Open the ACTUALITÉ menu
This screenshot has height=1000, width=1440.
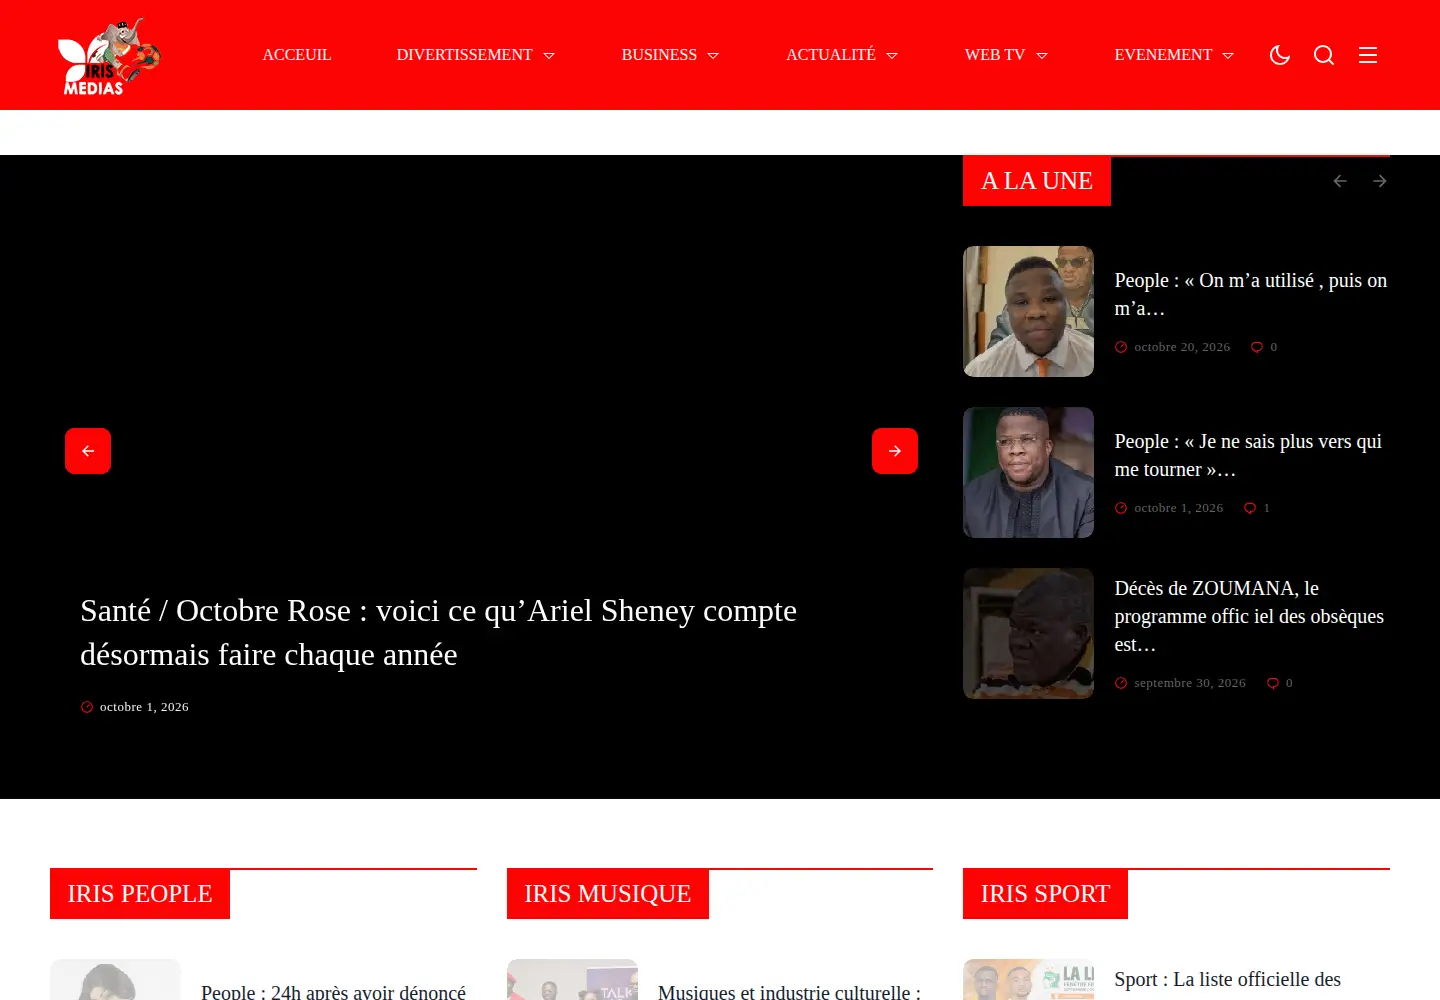click(831, 55)
